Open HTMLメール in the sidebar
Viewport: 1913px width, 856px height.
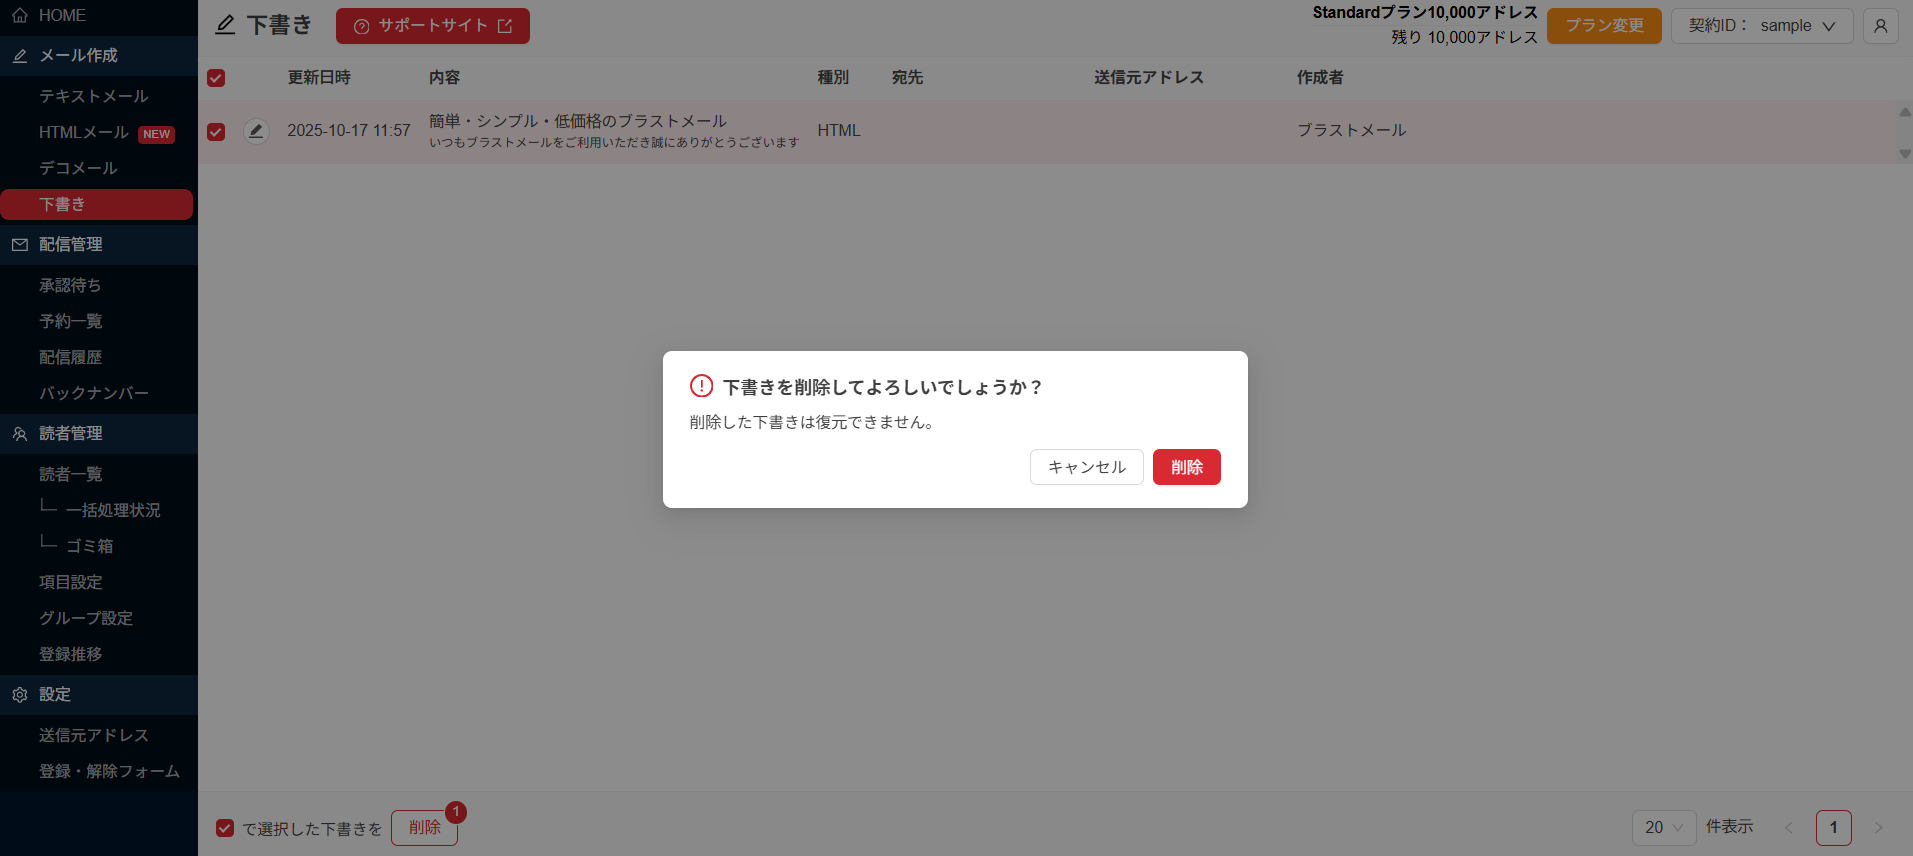[x=84, y=132]
